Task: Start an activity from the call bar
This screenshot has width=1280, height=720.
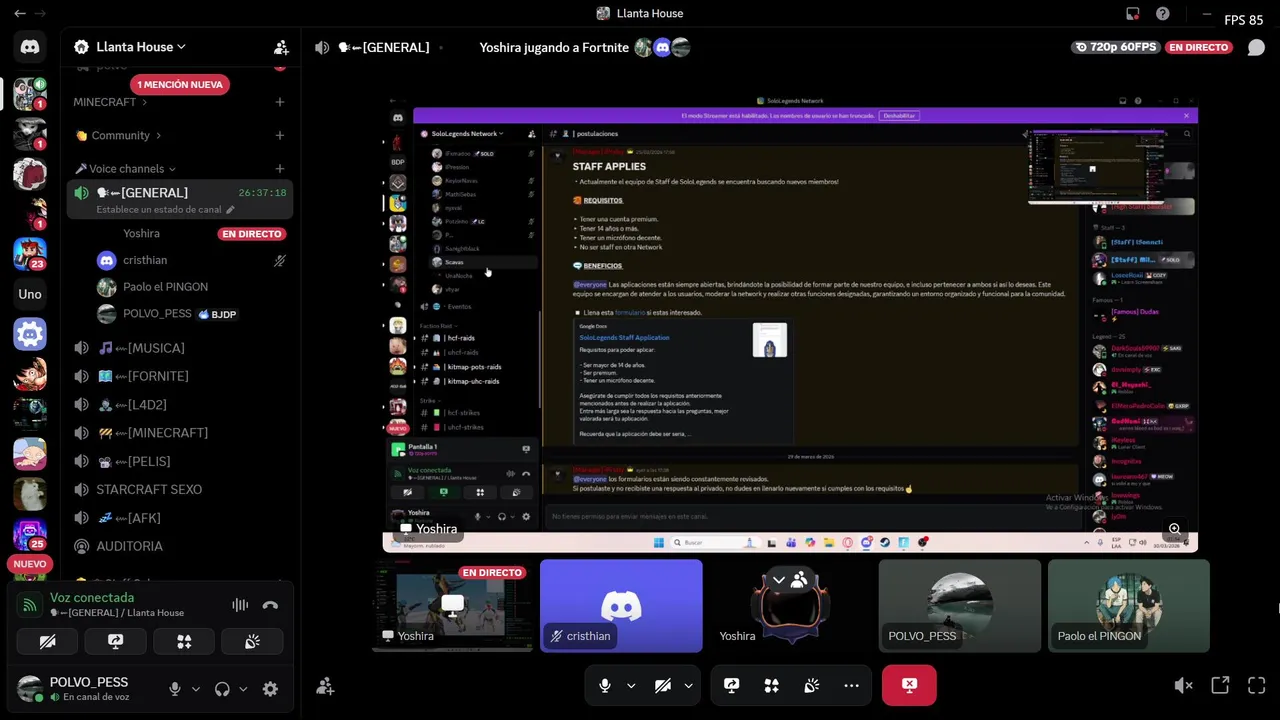Action: coord(771,685)
